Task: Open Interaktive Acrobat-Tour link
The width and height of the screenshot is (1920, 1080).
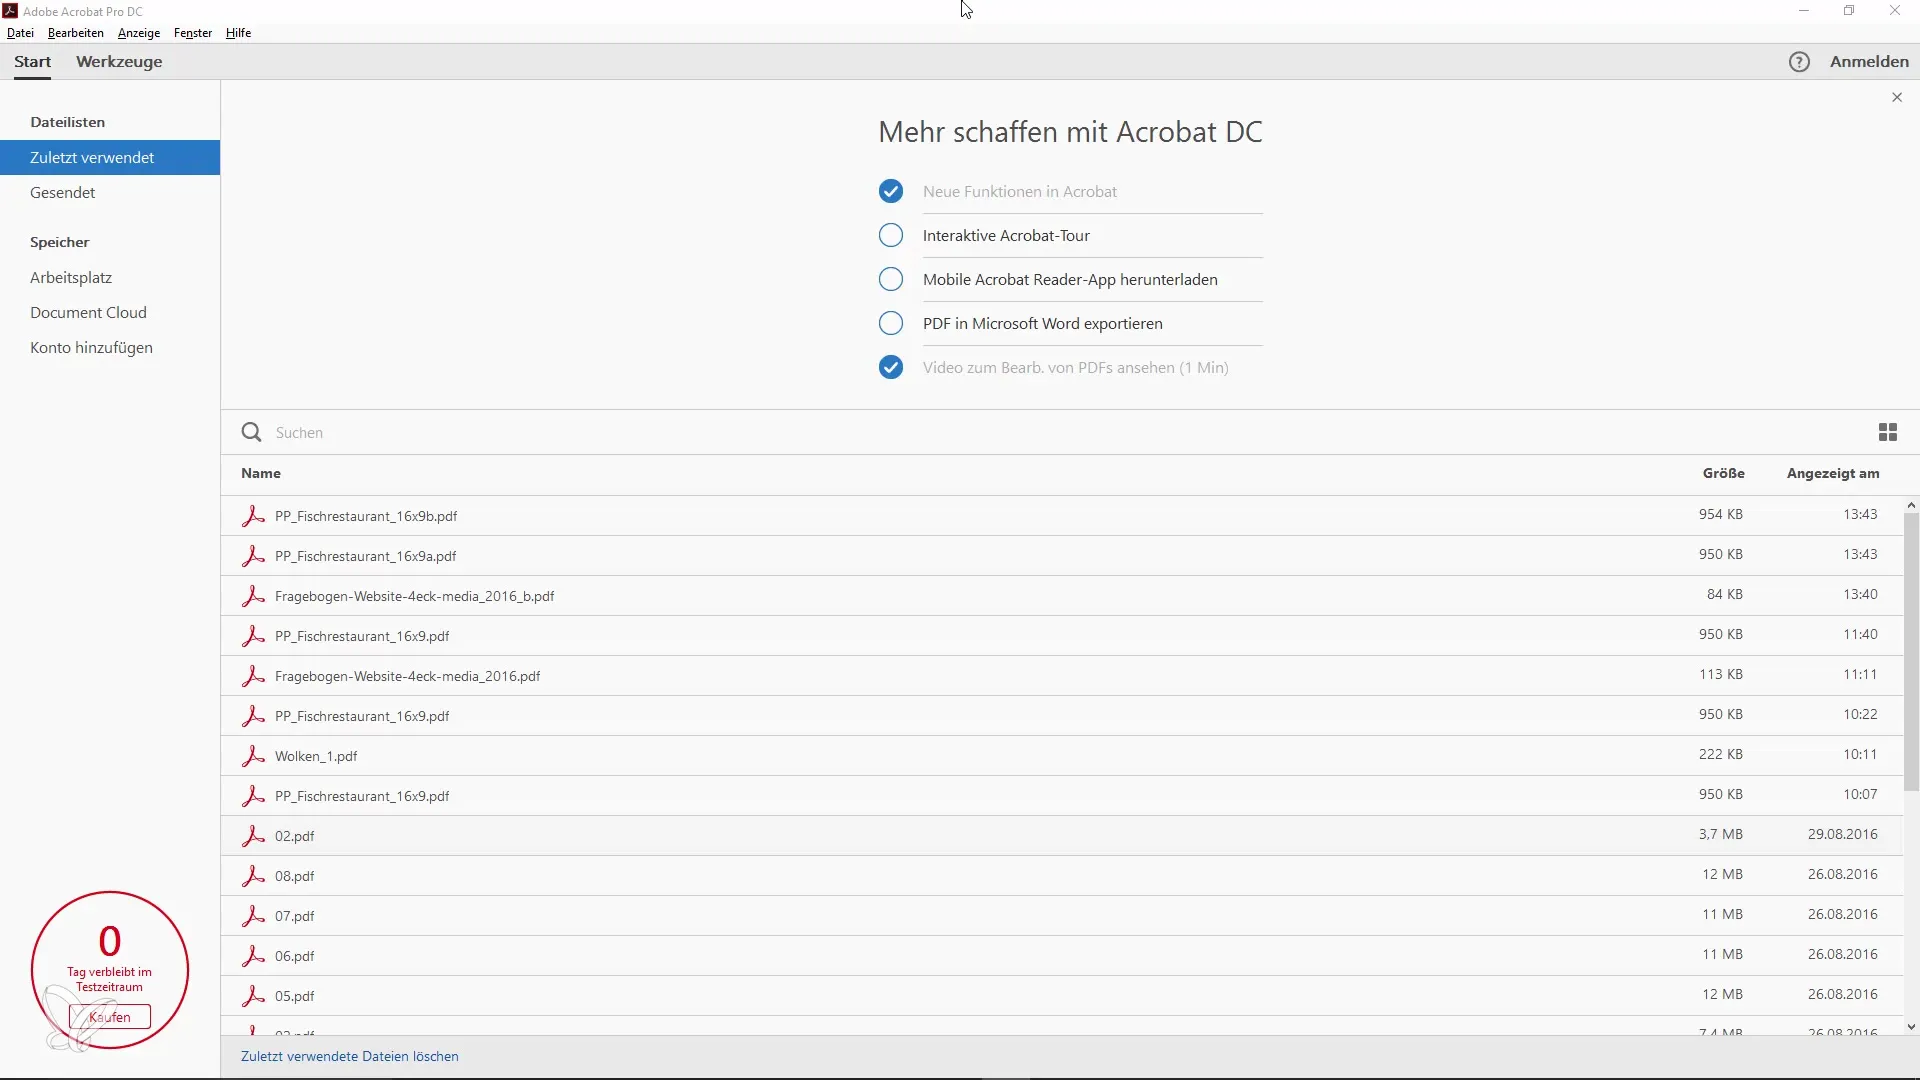Action: coord(1006,235)
